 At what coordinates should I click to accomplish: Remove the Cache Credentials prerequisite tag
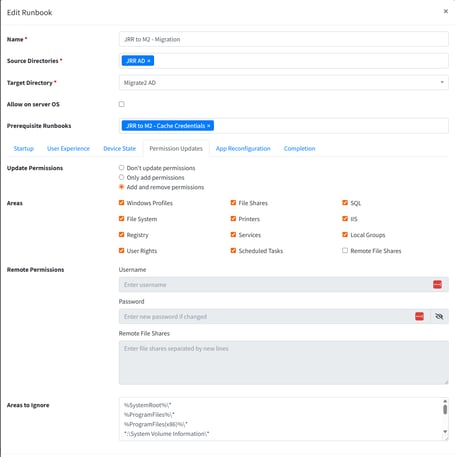208,126
